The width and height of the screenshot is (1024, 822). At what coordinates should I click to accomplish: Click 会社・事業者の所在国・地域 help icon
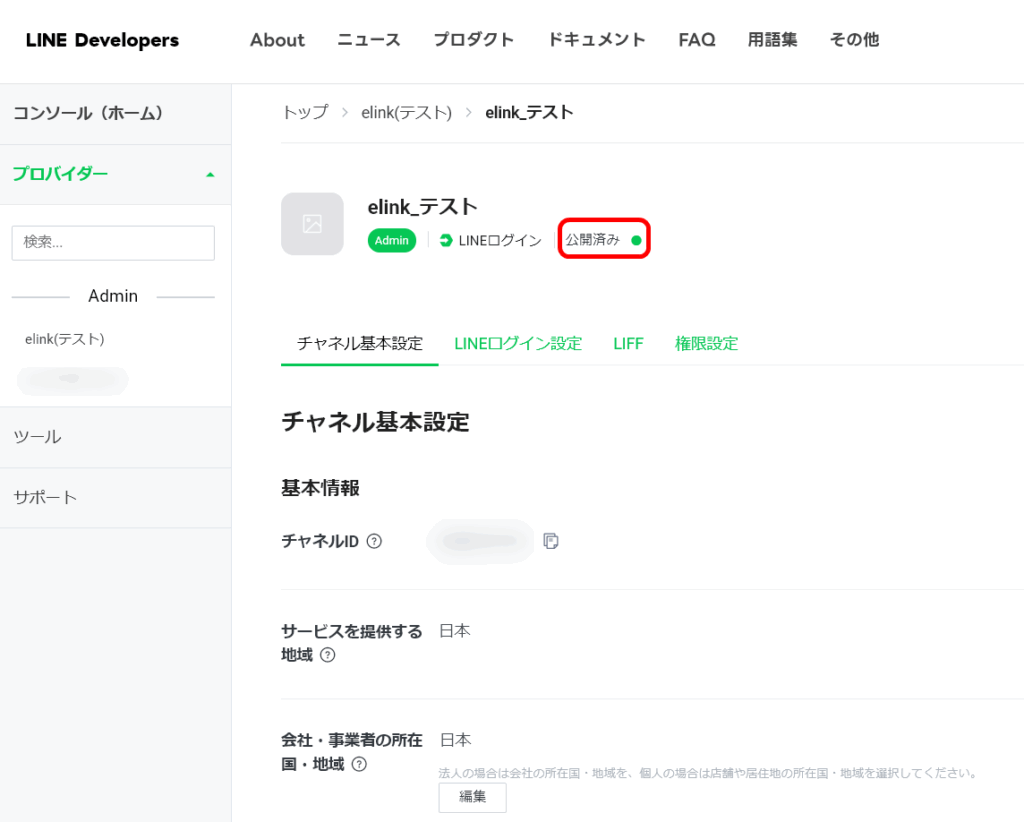click(x=359, y=764)
